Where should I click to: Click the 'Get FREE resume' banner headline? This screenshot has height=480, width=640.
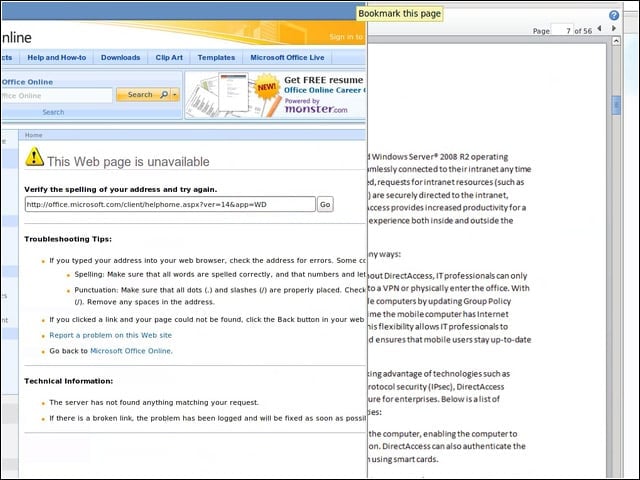324,80
